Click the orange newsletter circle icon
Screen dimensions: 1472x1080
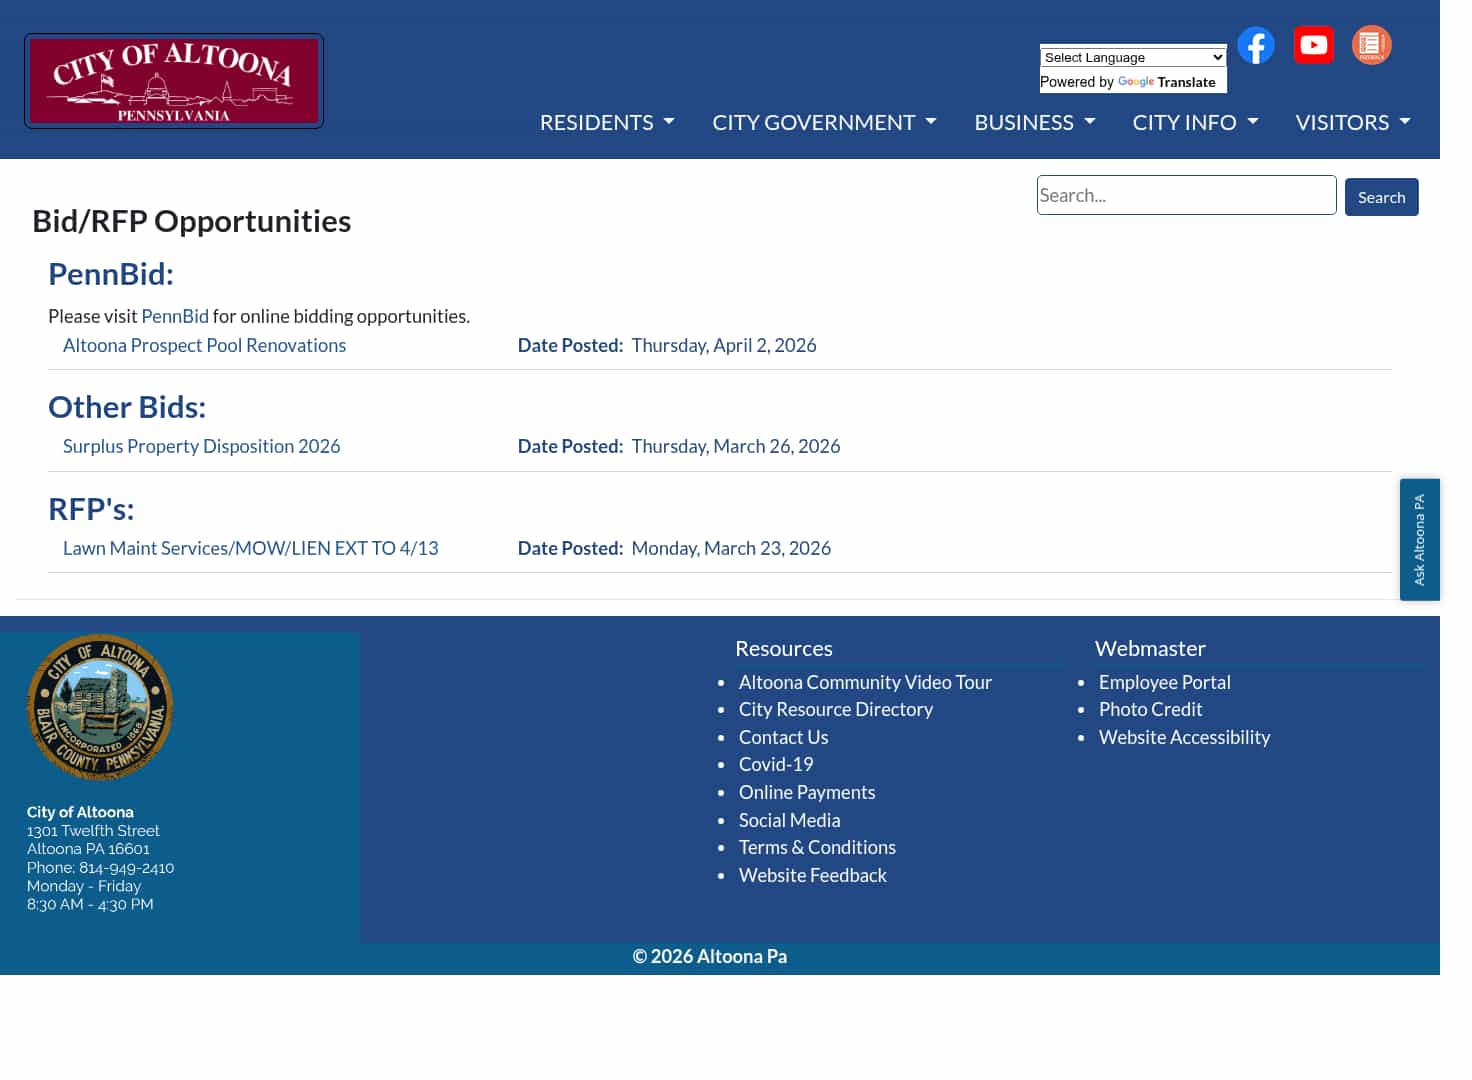pyautogui.click(x=1371, y=45)
